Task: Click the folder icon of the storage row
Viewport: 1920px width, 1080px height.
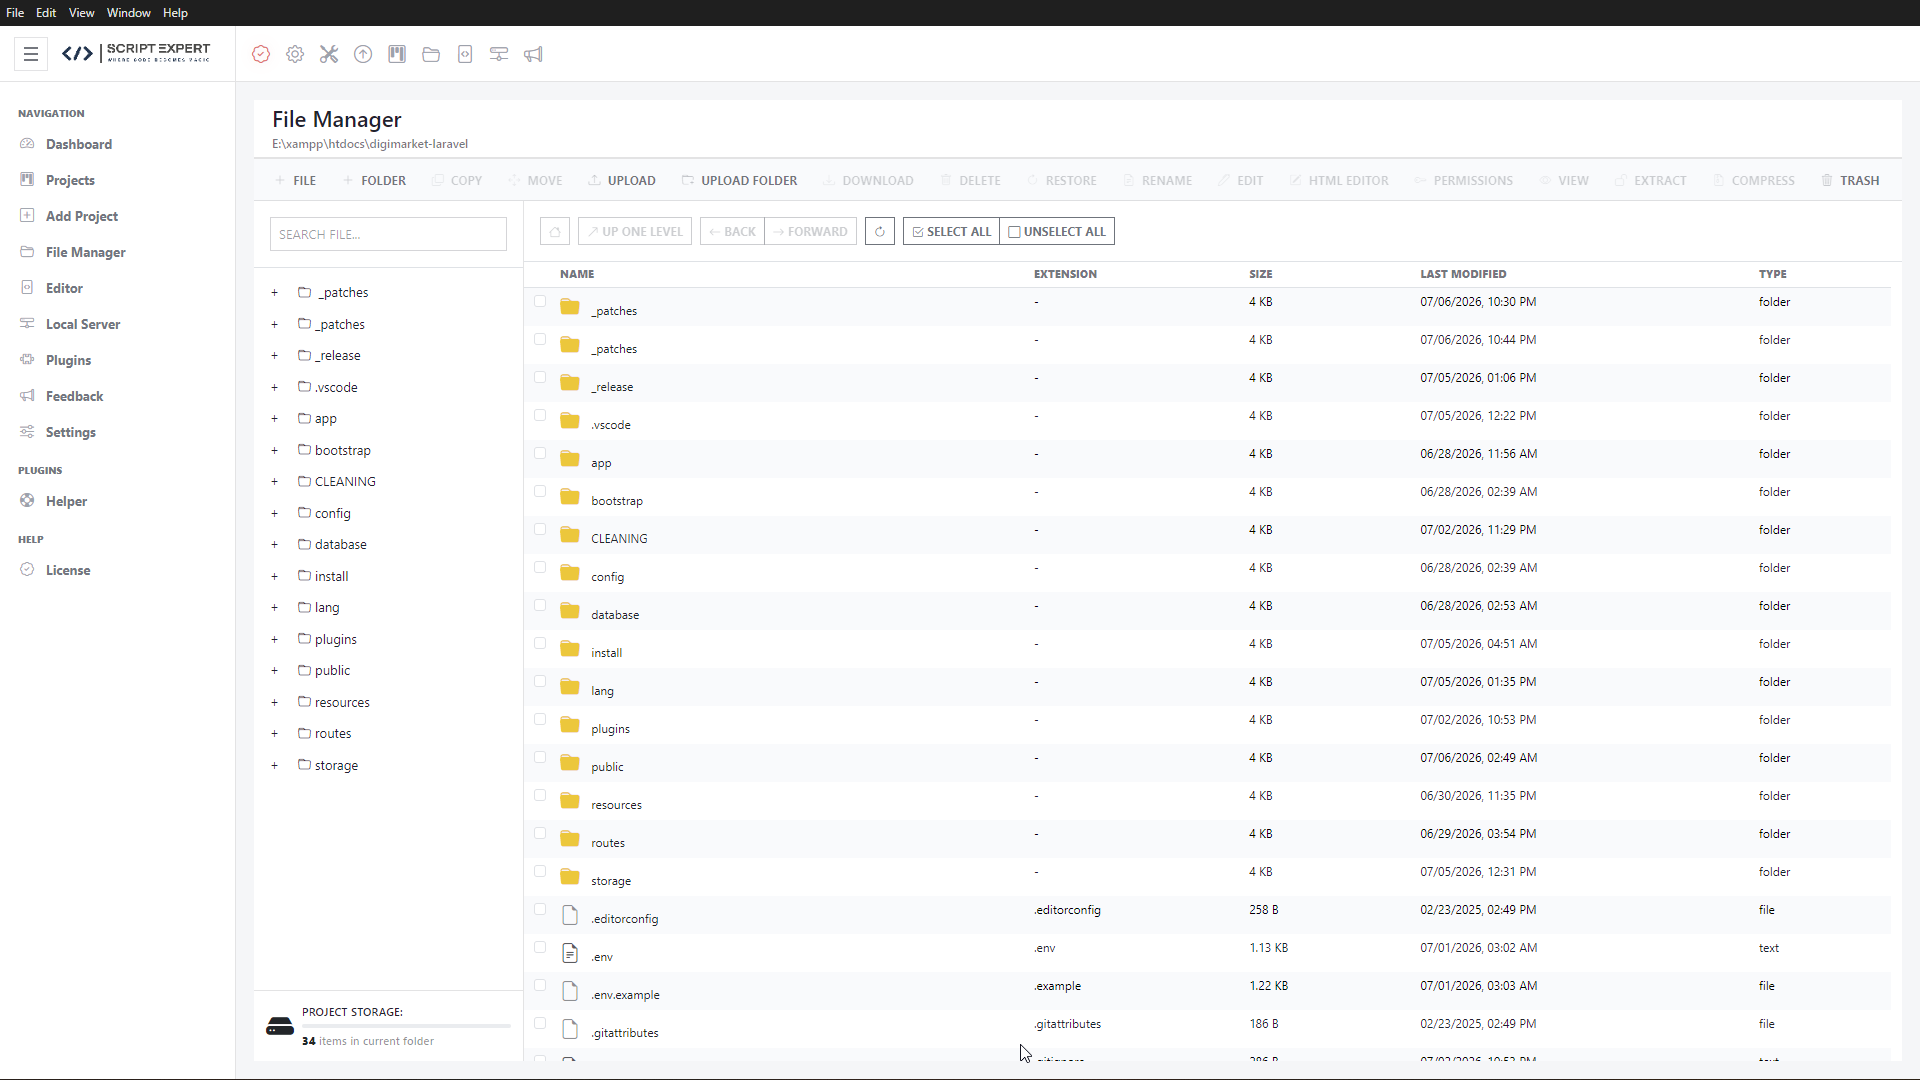Action: coord(570,876)
